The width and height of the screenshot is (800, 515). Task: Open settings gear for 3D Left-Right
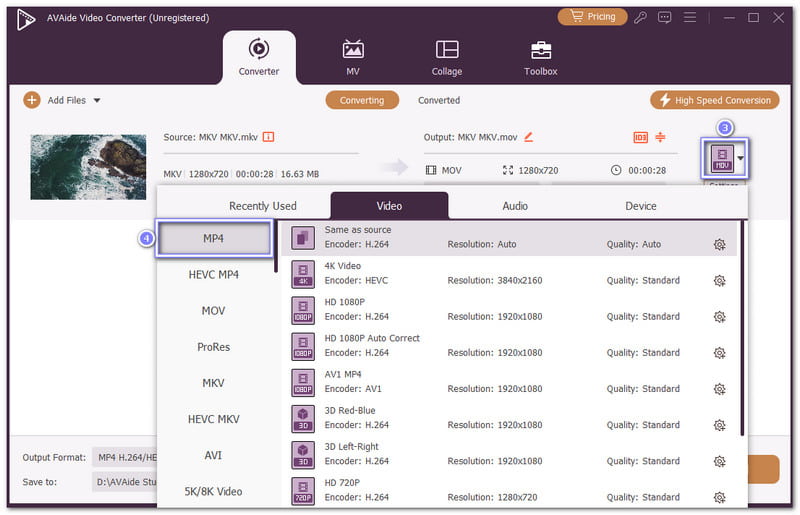click(719, 461)
